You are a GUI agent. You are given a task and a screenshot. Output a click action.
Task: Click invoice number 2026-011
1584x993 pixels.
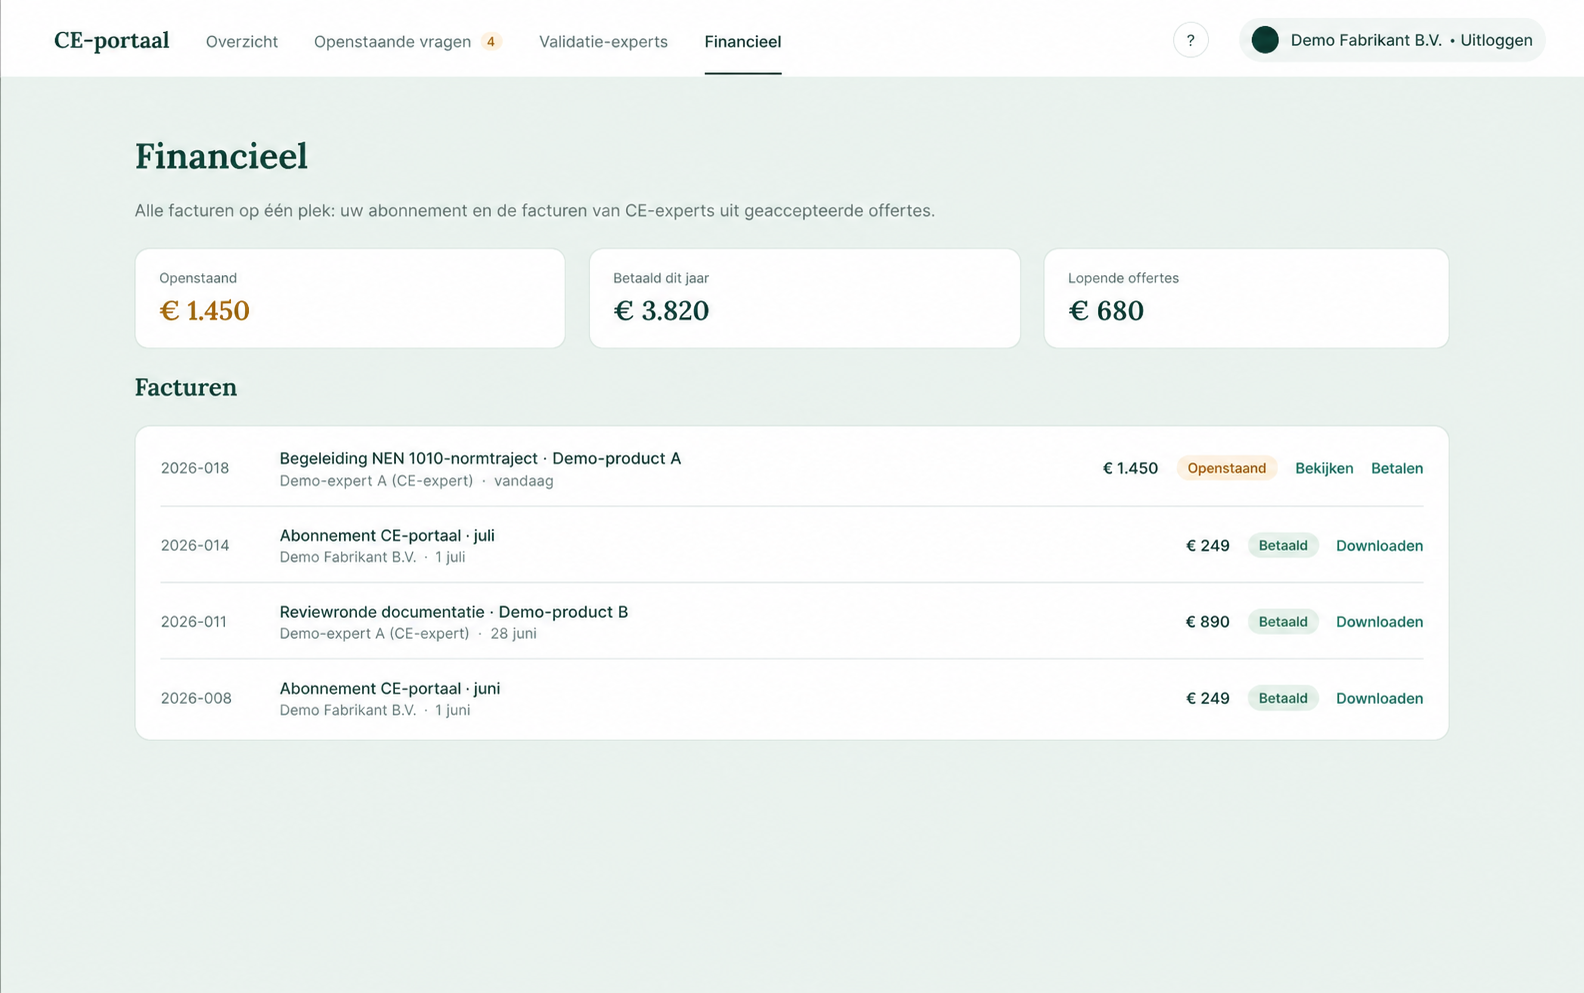pos(194,621)
